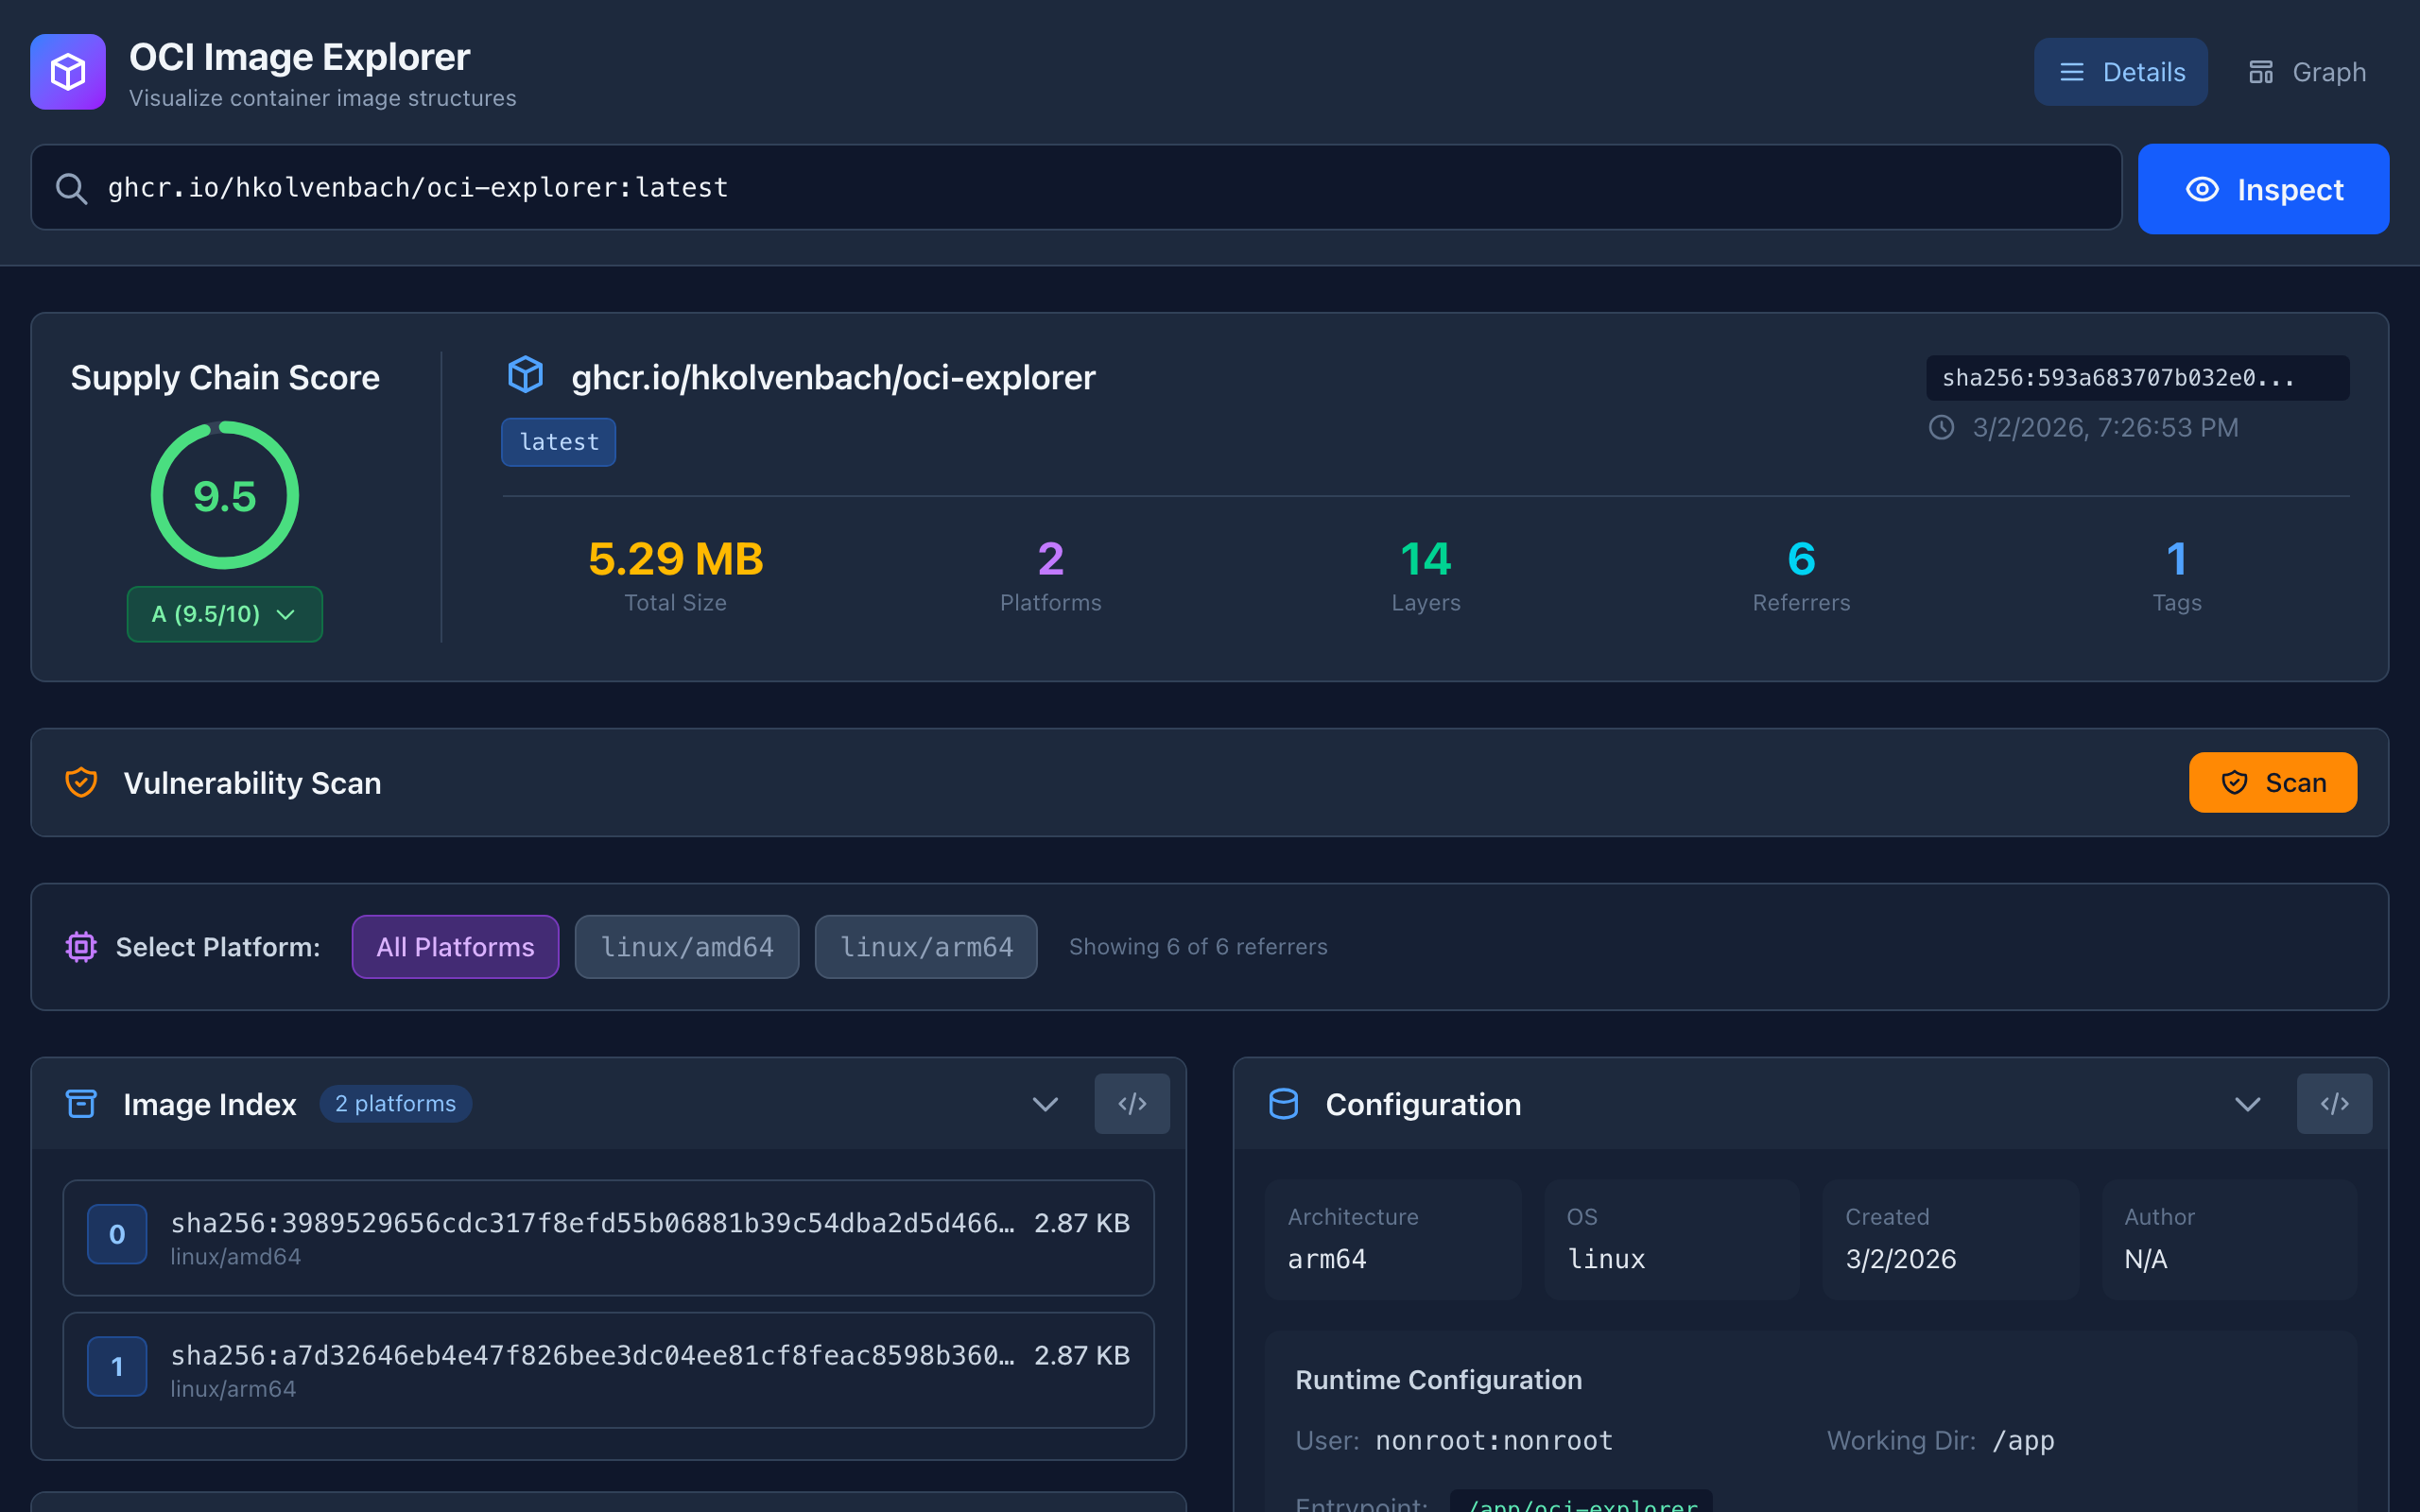Click the image reference search field
2420x1512 pixels.
click(1100, 188)
